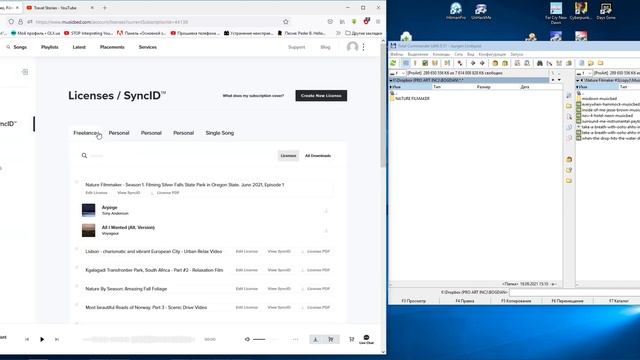The width and height of the screenshot is (640, 360).
Task: Click the more options dots in the player bar
Action: pos(296,339)
